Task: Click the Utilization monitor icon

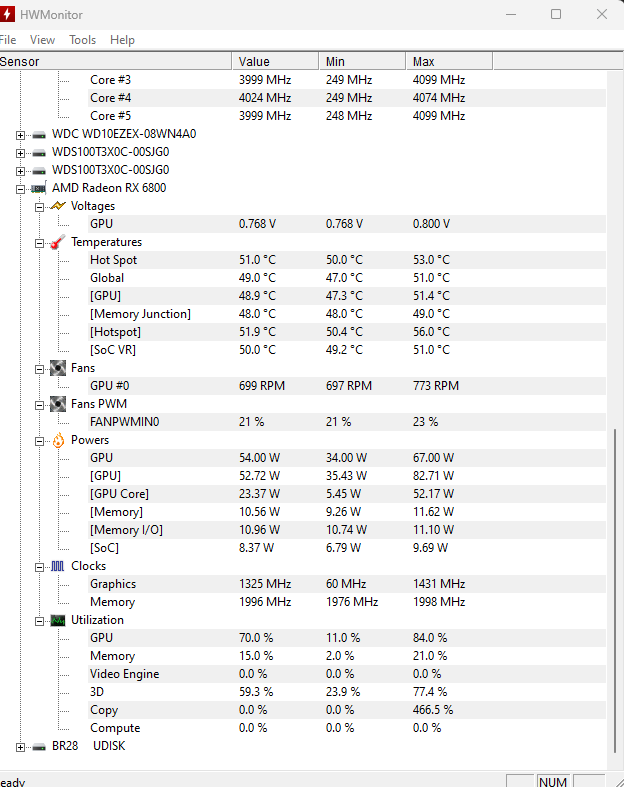Action: pyautogui.click(x=57, y=620)
